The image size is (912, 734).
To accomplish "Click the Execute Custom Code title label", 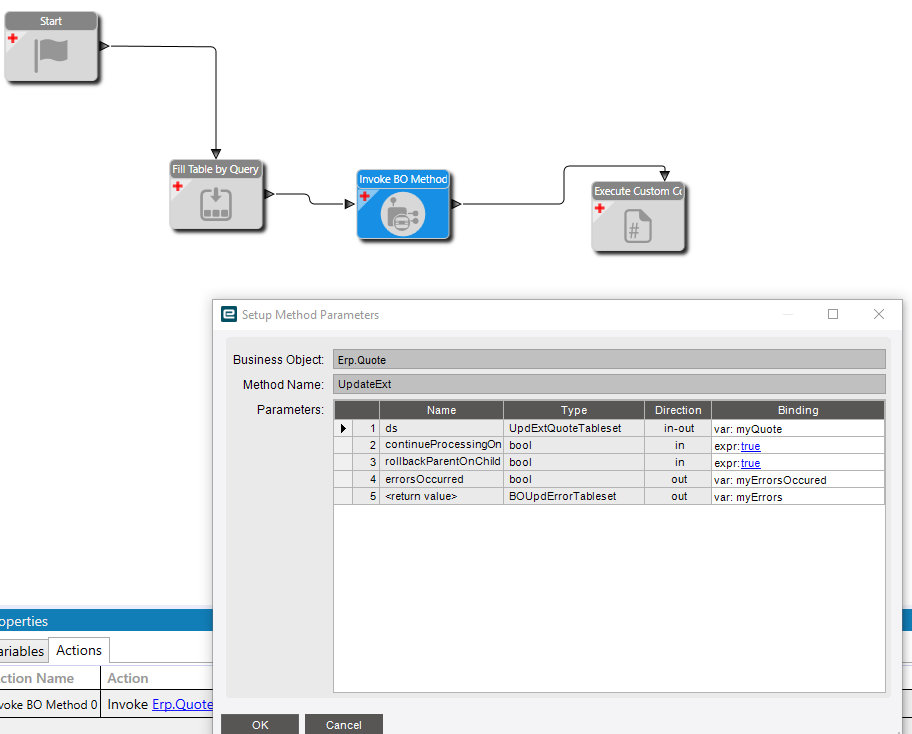I will coord(638,191).
